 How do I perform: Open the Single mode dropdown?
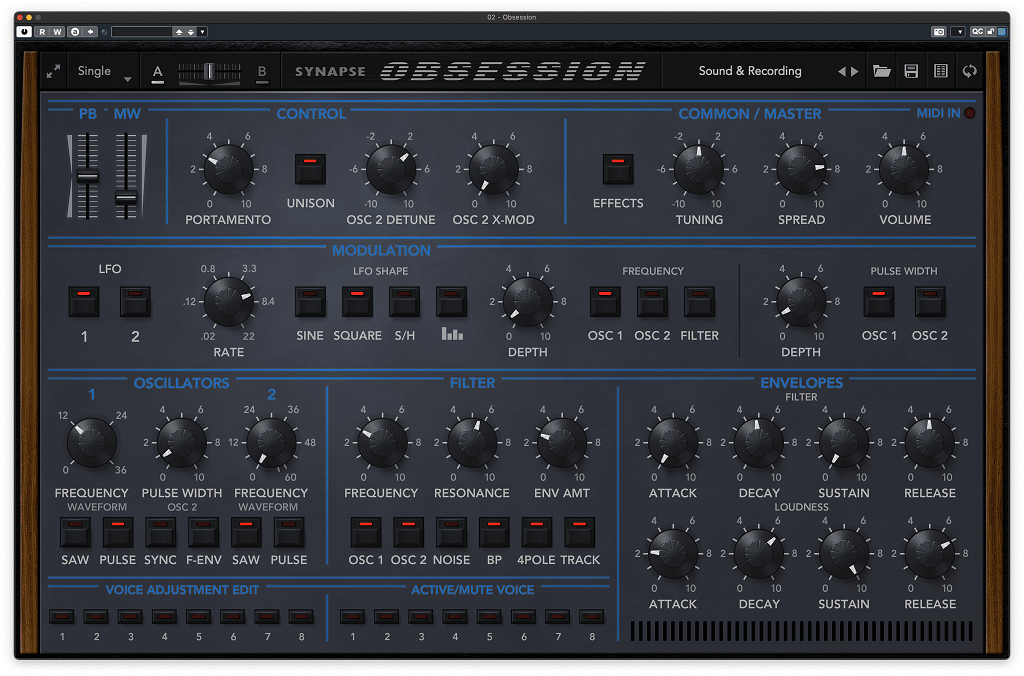(104, 71)
